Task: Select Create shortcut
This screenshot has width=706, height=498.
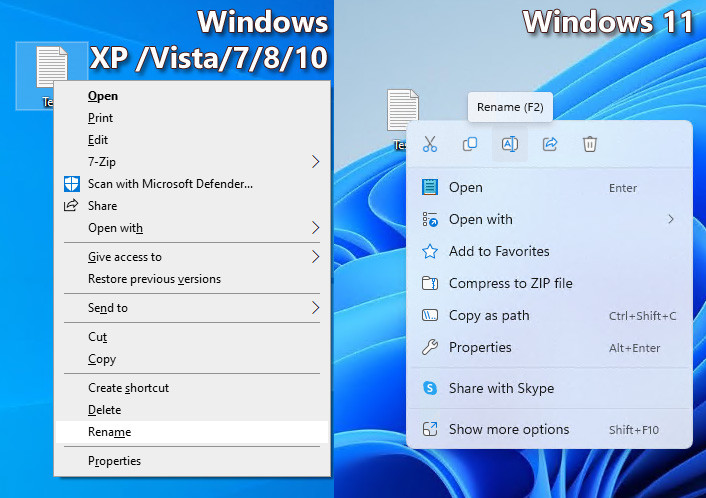Action: (192, 388)
